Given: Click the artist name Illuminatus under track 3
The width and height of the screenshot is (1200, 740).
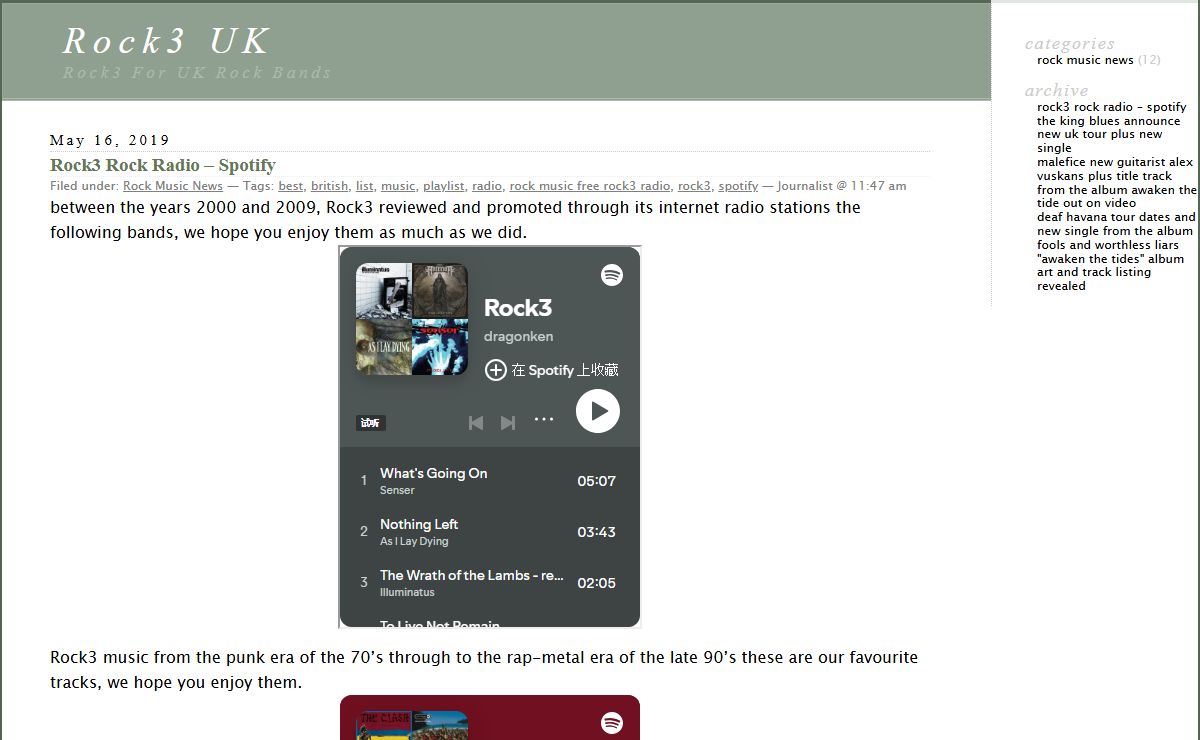Looking at the screenshot, I should 407,593.
